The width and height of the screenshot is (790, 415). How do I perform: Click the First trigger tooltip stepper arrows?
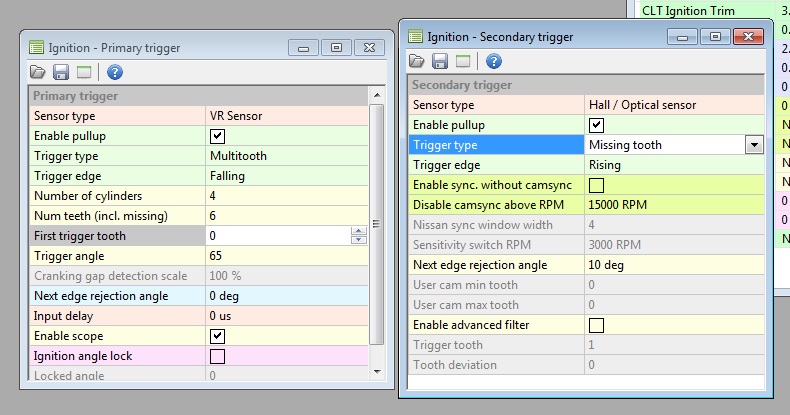tap(359, 236)
